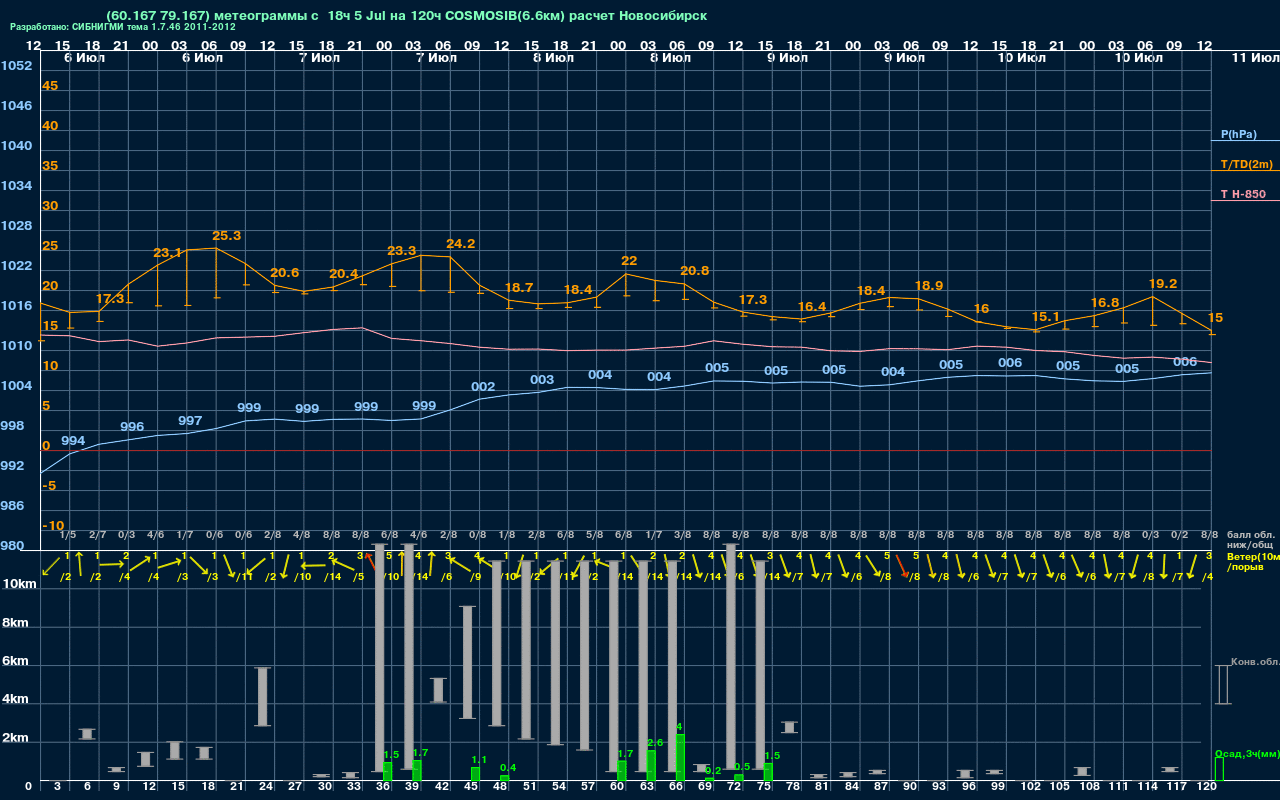
Task: Select the P(hPa) legend label
Action: (1238, 134)
